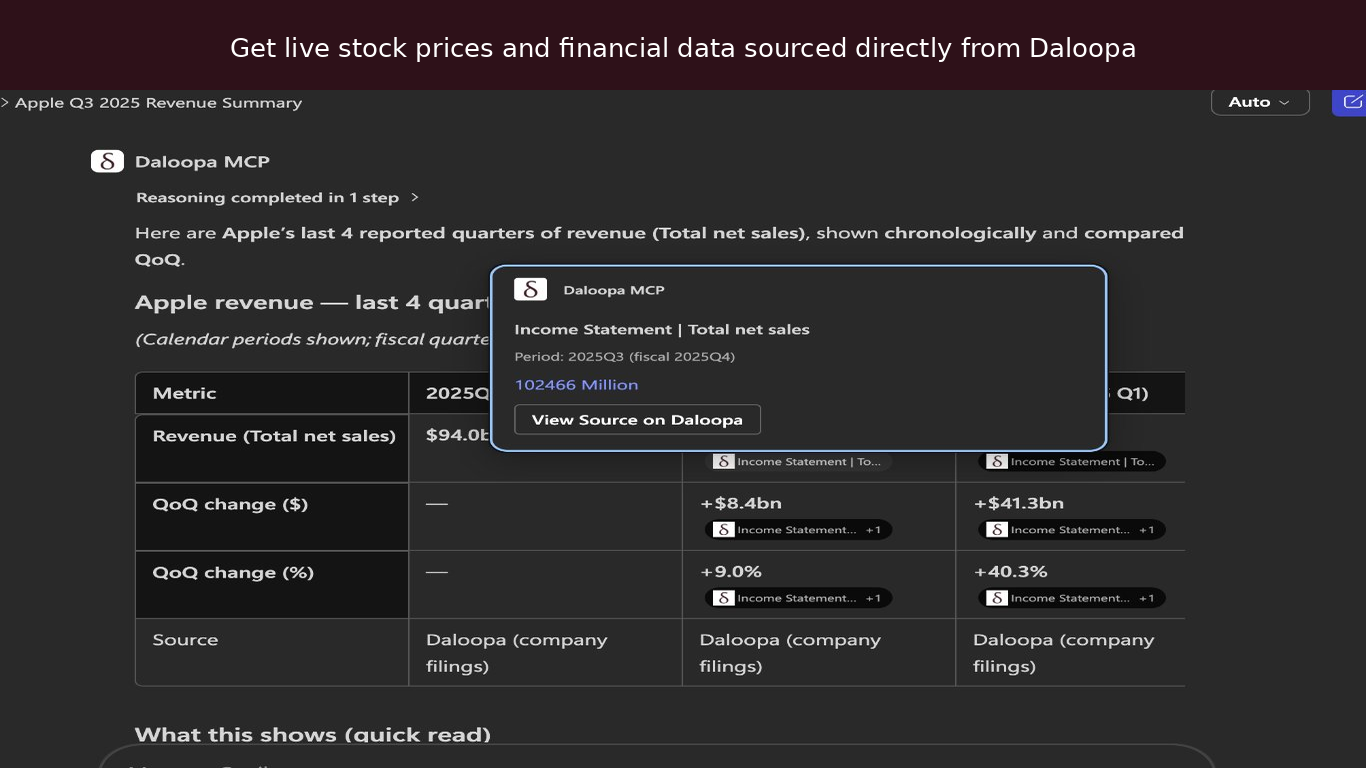Image resolution: width=1366 pixels, height=768 pixels.
Task: Click Income Statement citation under +9.0%
Action: [x=798, y=598]
